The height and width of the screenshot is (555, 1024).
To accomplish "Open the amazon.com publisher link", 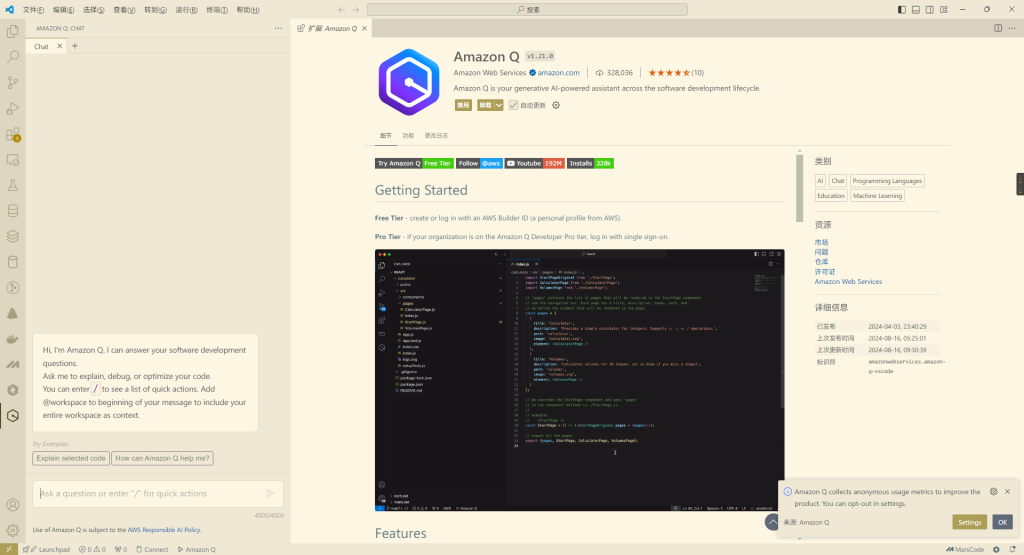I will [x=558, y=72].
